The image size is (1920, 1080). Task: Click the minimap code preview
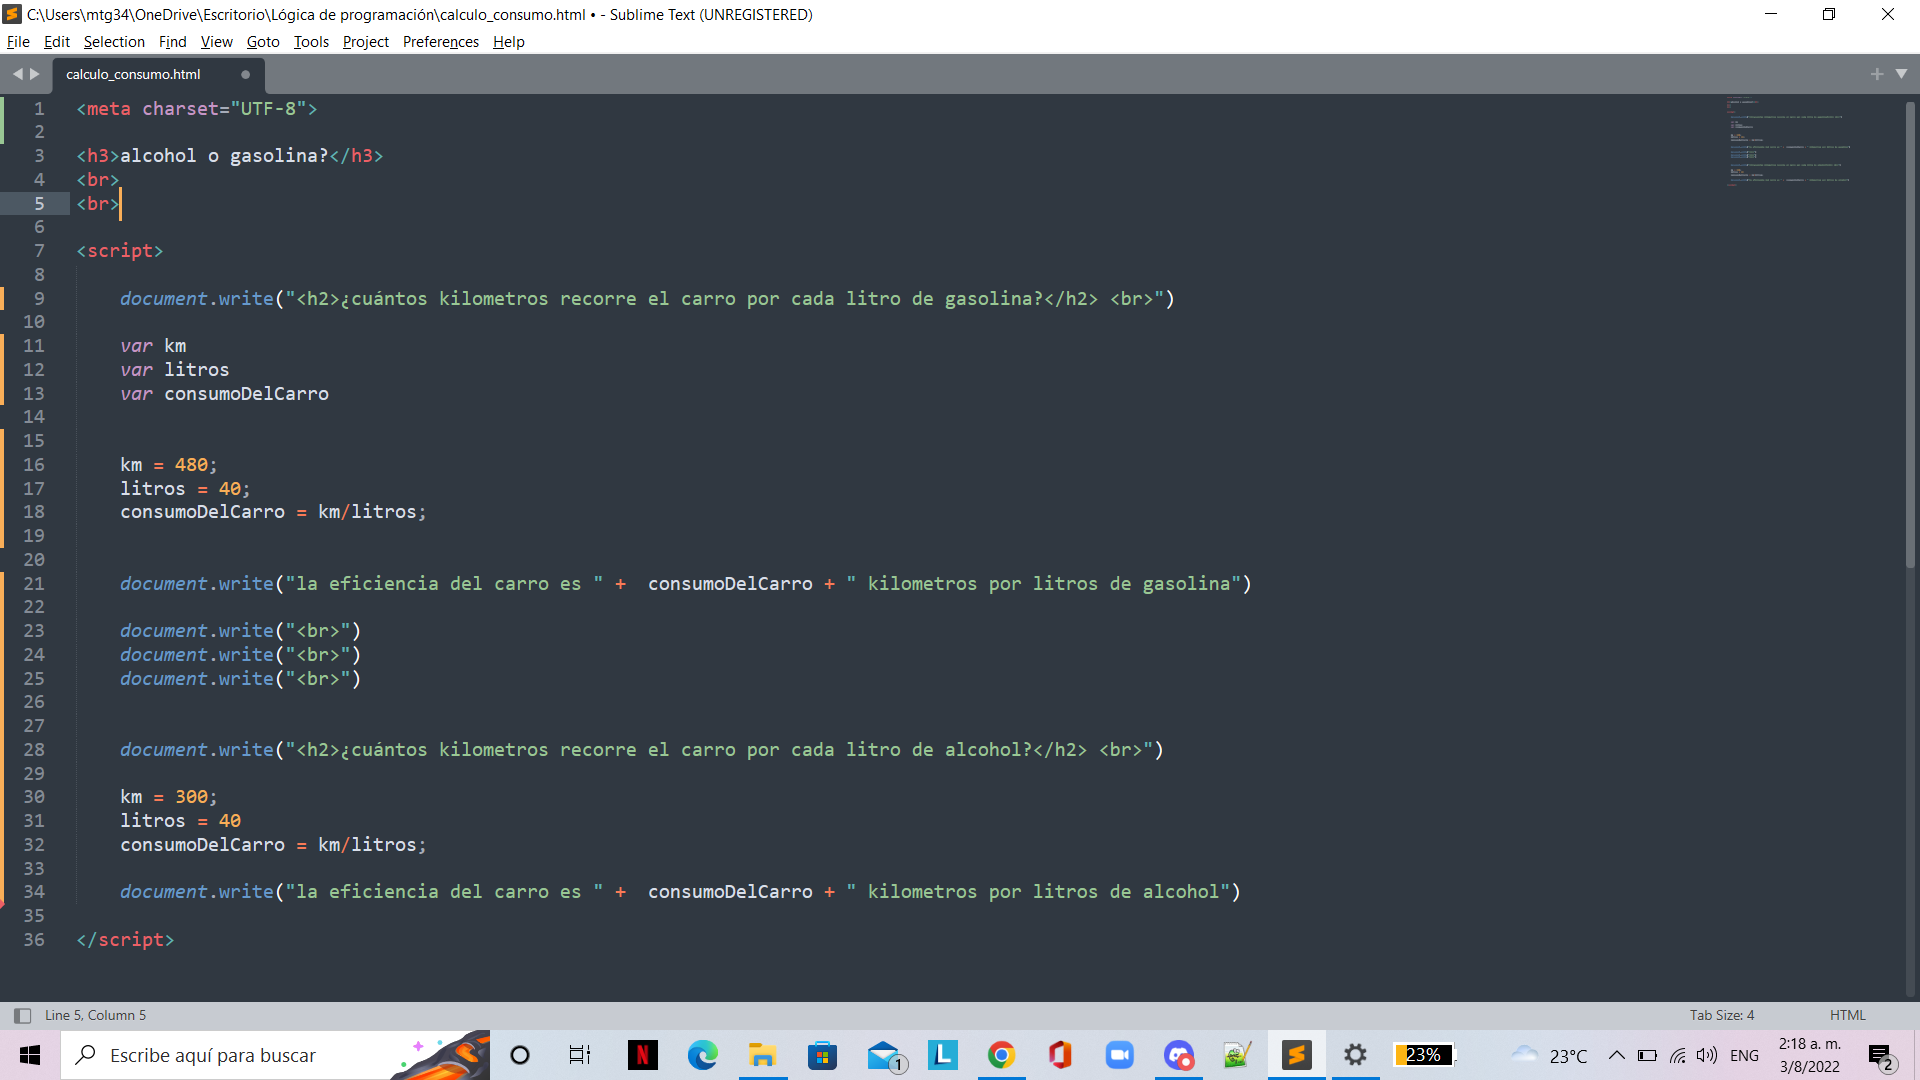[x=1788, y=142]
